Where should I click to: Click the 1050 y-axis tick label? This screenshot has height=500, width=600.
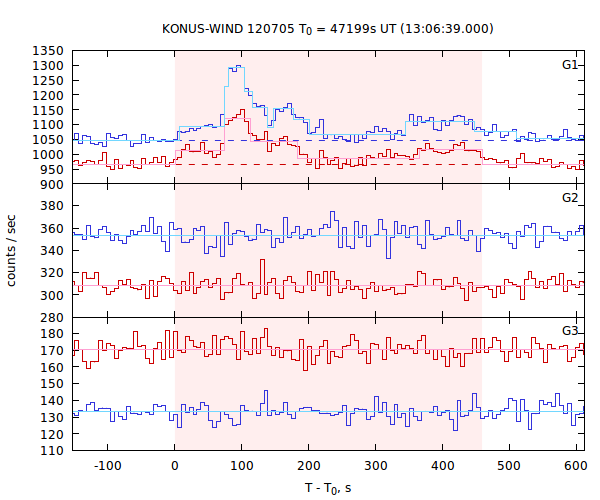(x=48, y=140)
